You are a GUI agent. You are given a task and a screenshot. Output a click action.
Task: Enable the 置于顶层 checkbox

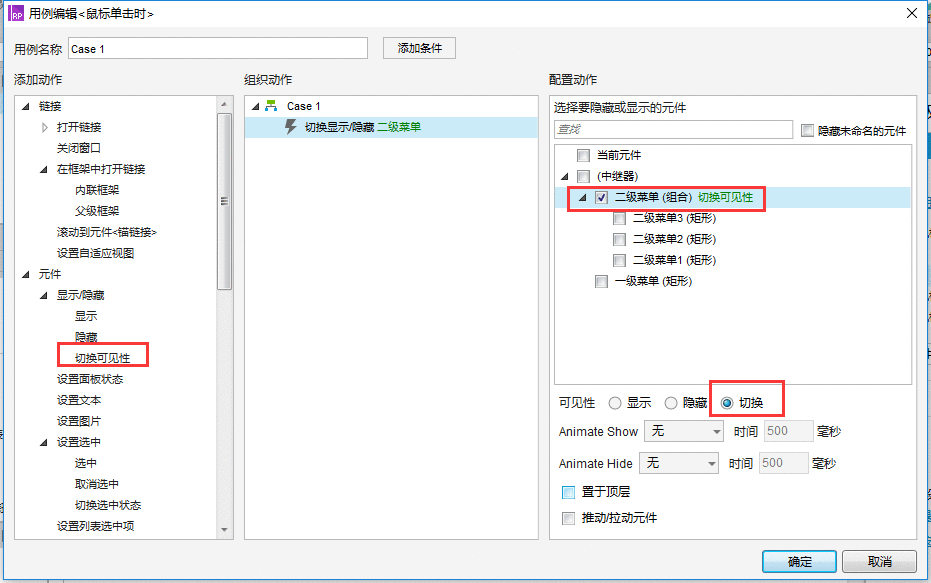tap(568, 492)
